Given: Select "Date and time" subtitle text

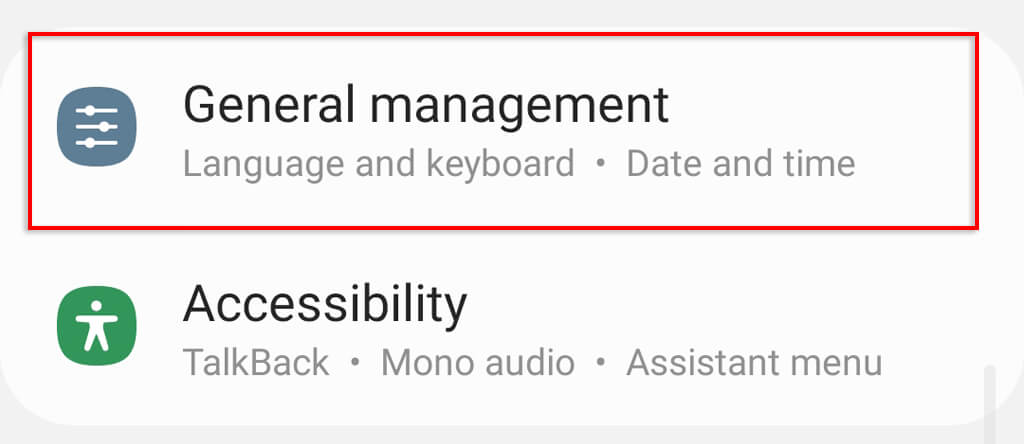Looking at the screenshot, I should tap(740, 163).
